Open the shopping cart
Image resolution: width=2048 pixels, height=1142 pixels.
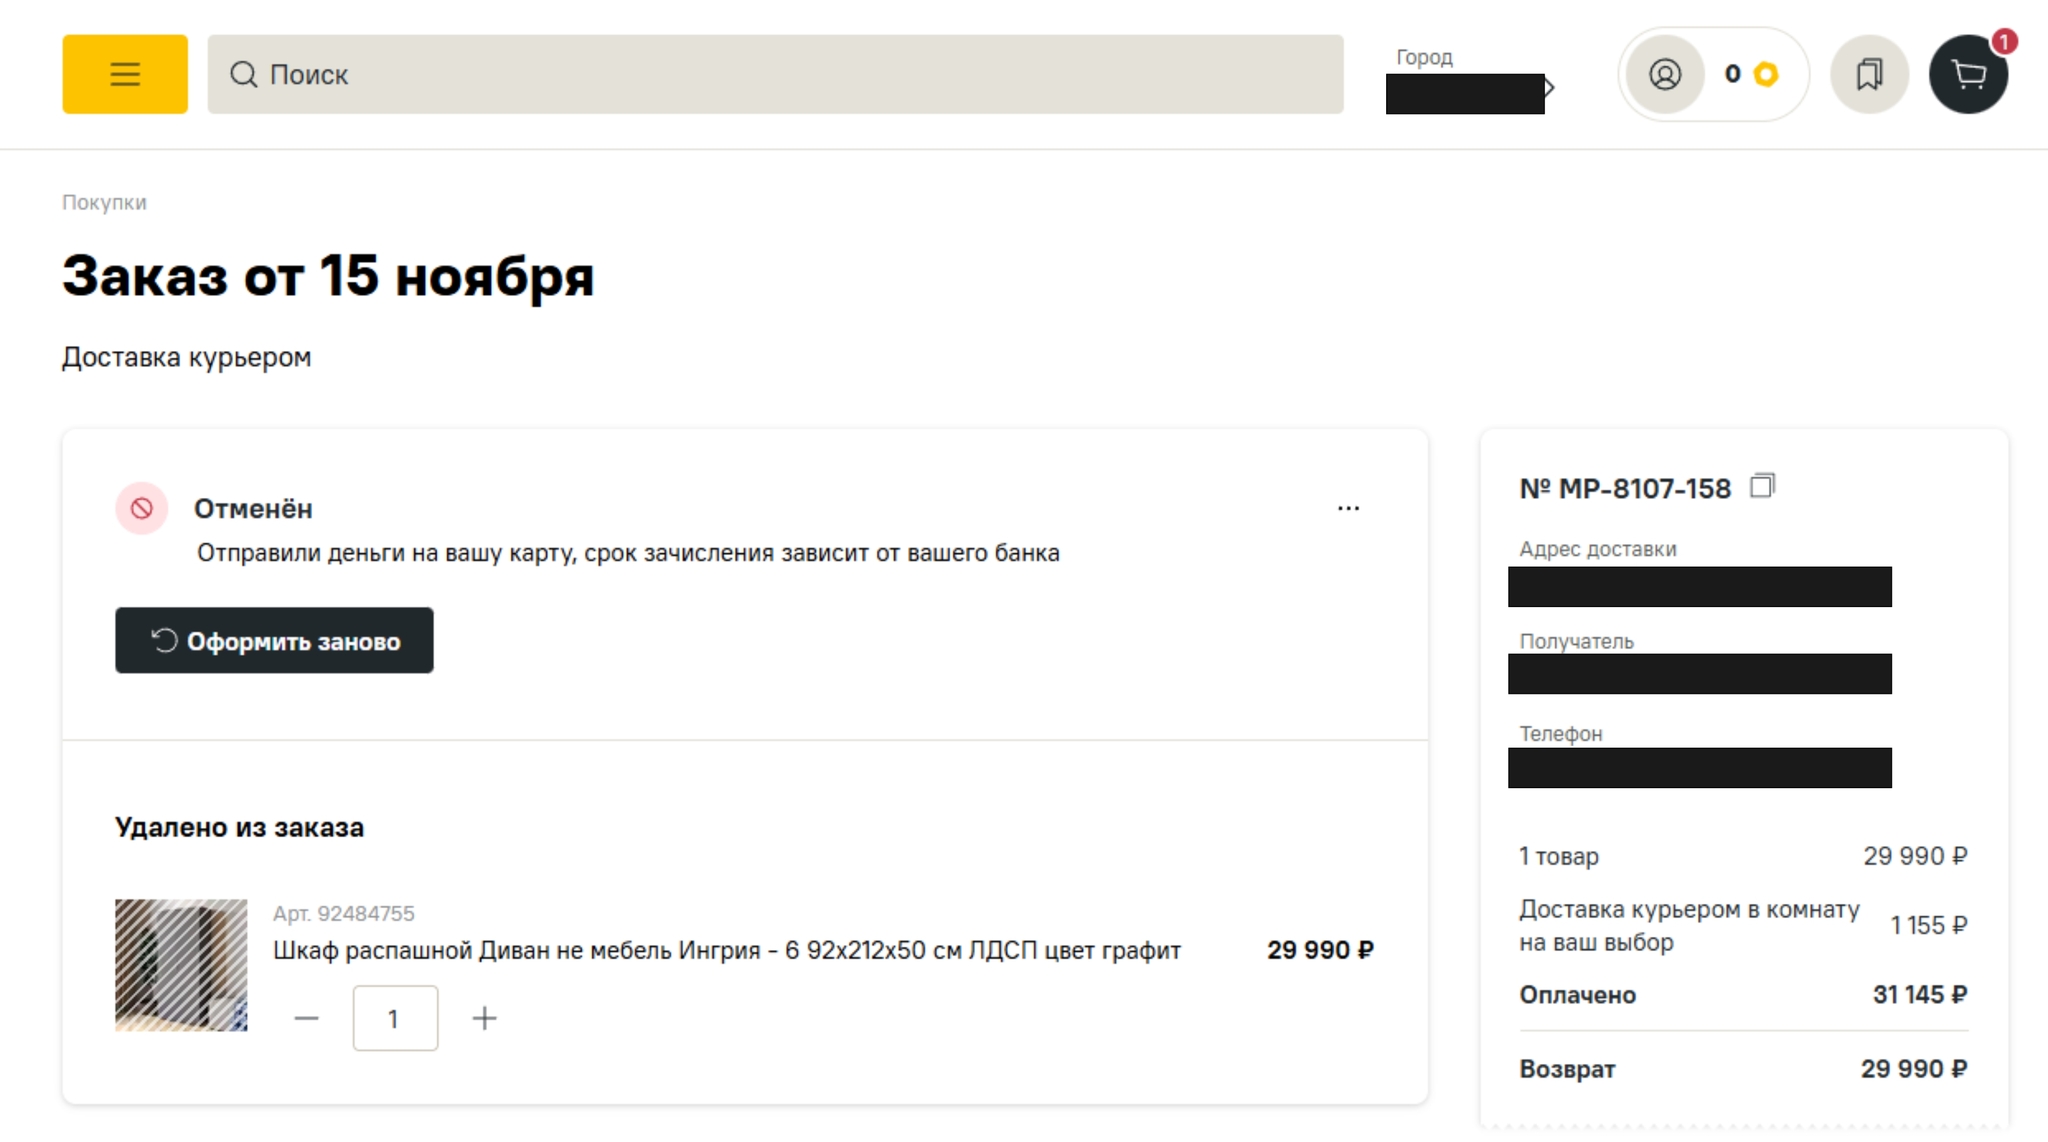click(x=1968, y=75)
